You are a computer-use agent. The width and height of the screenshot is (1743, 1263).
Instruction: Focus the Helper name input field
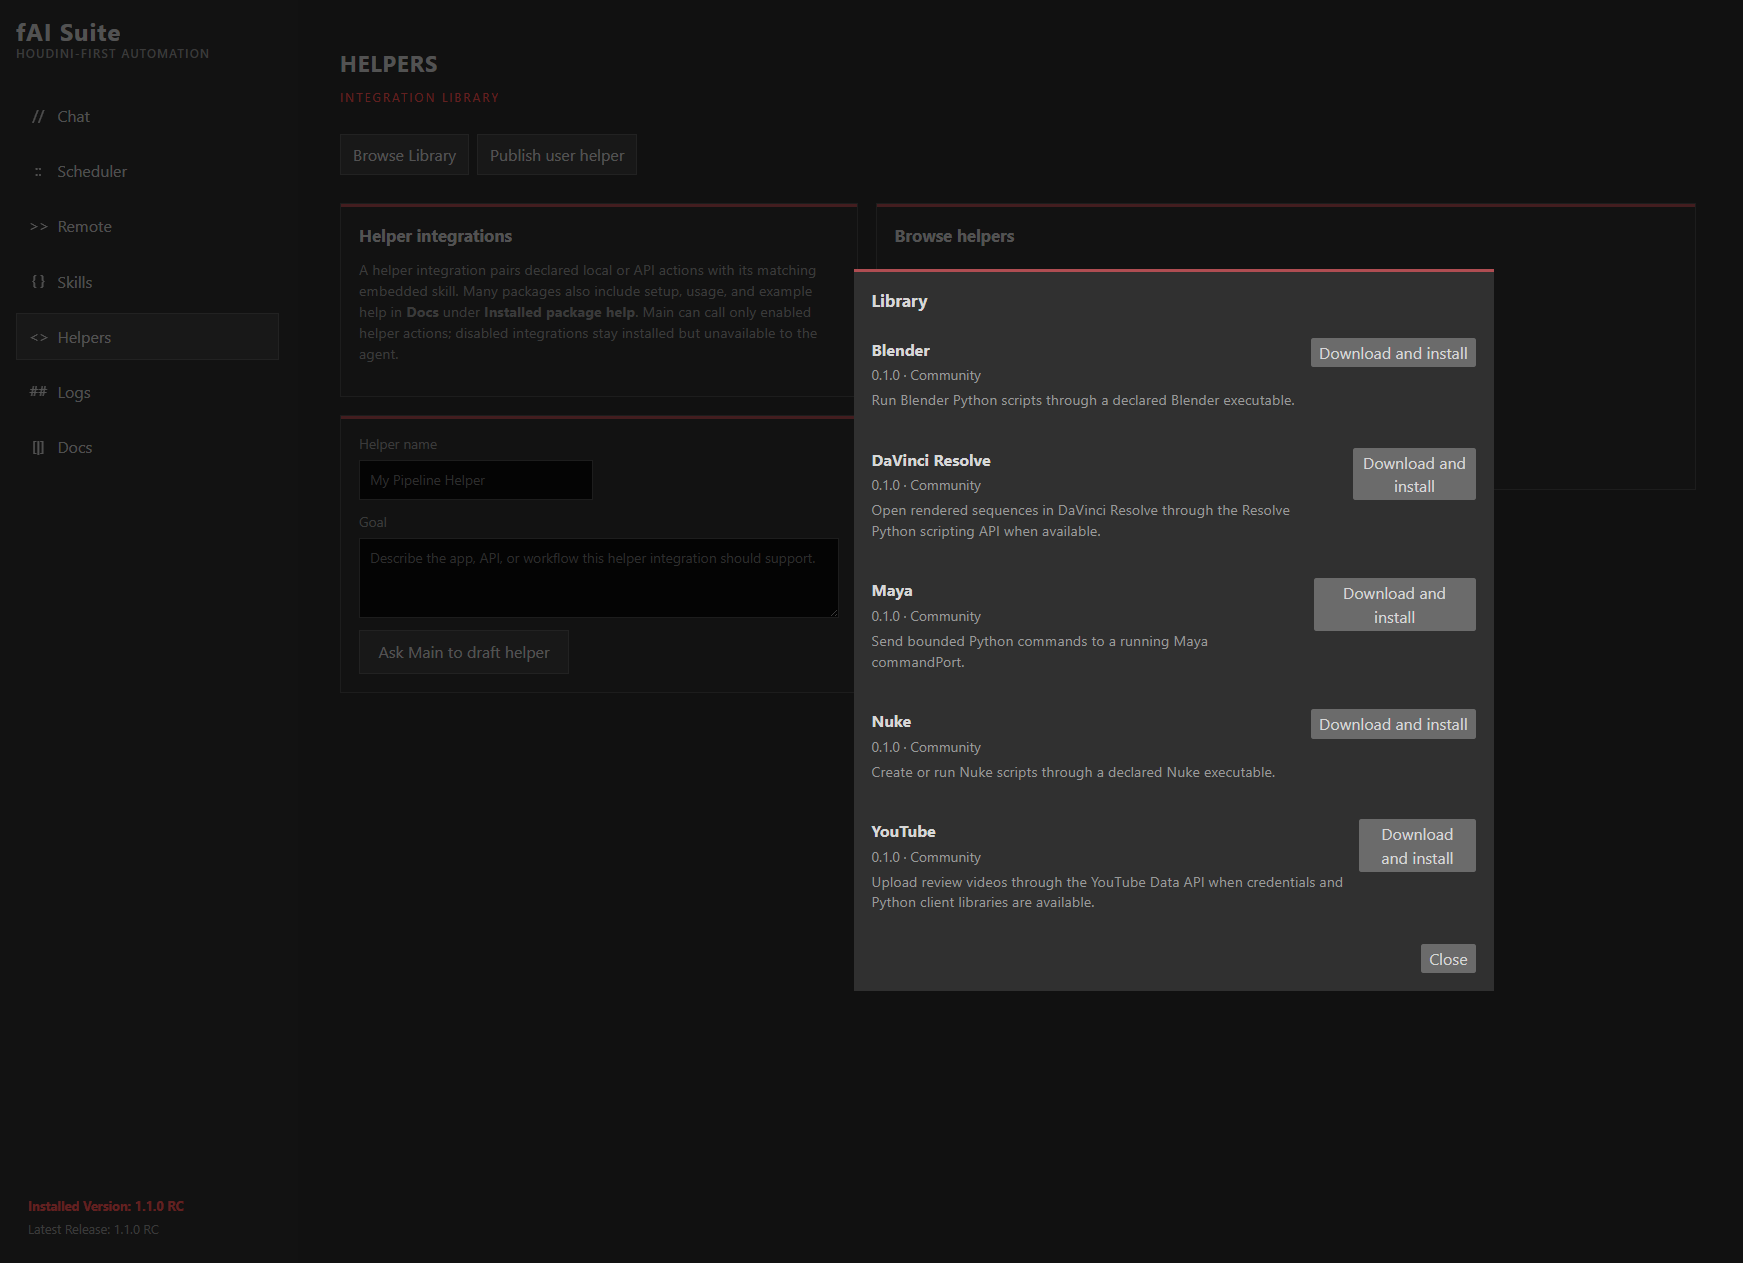pyautogui.click(x=476, y=480)
